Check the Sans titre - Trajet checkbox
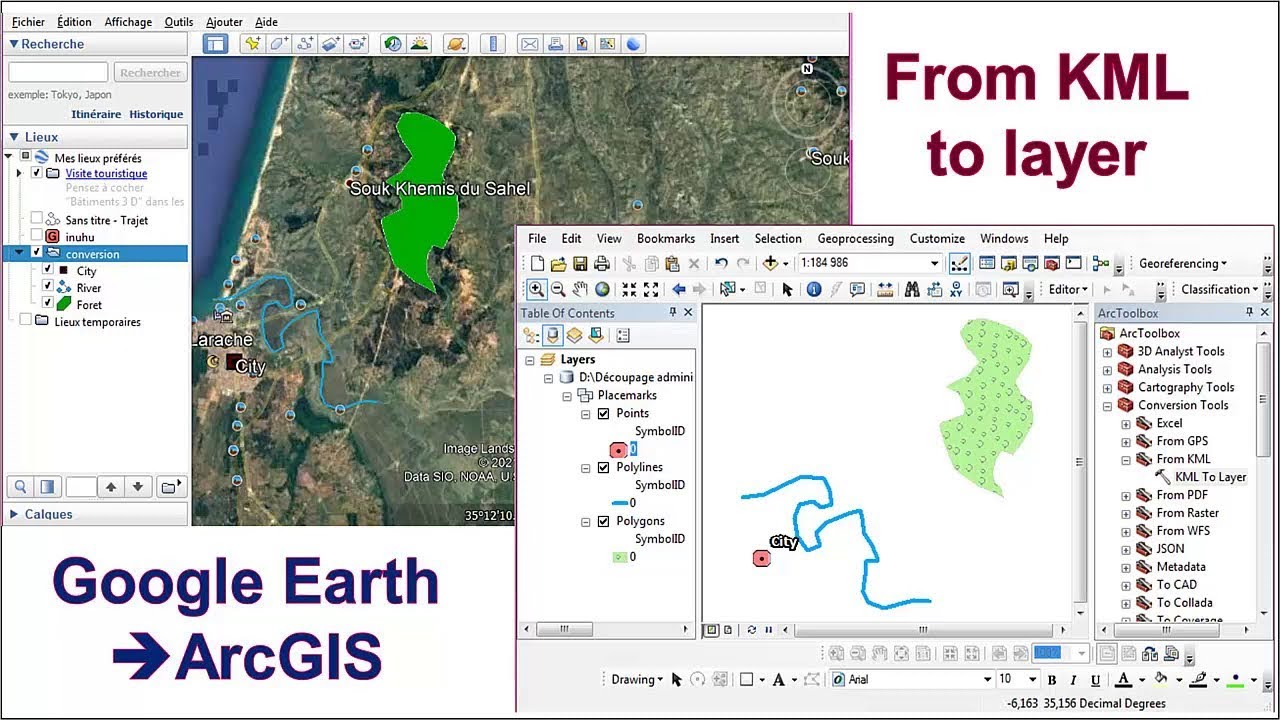Viewport: 1280px width, 720px height. [37, 219]
